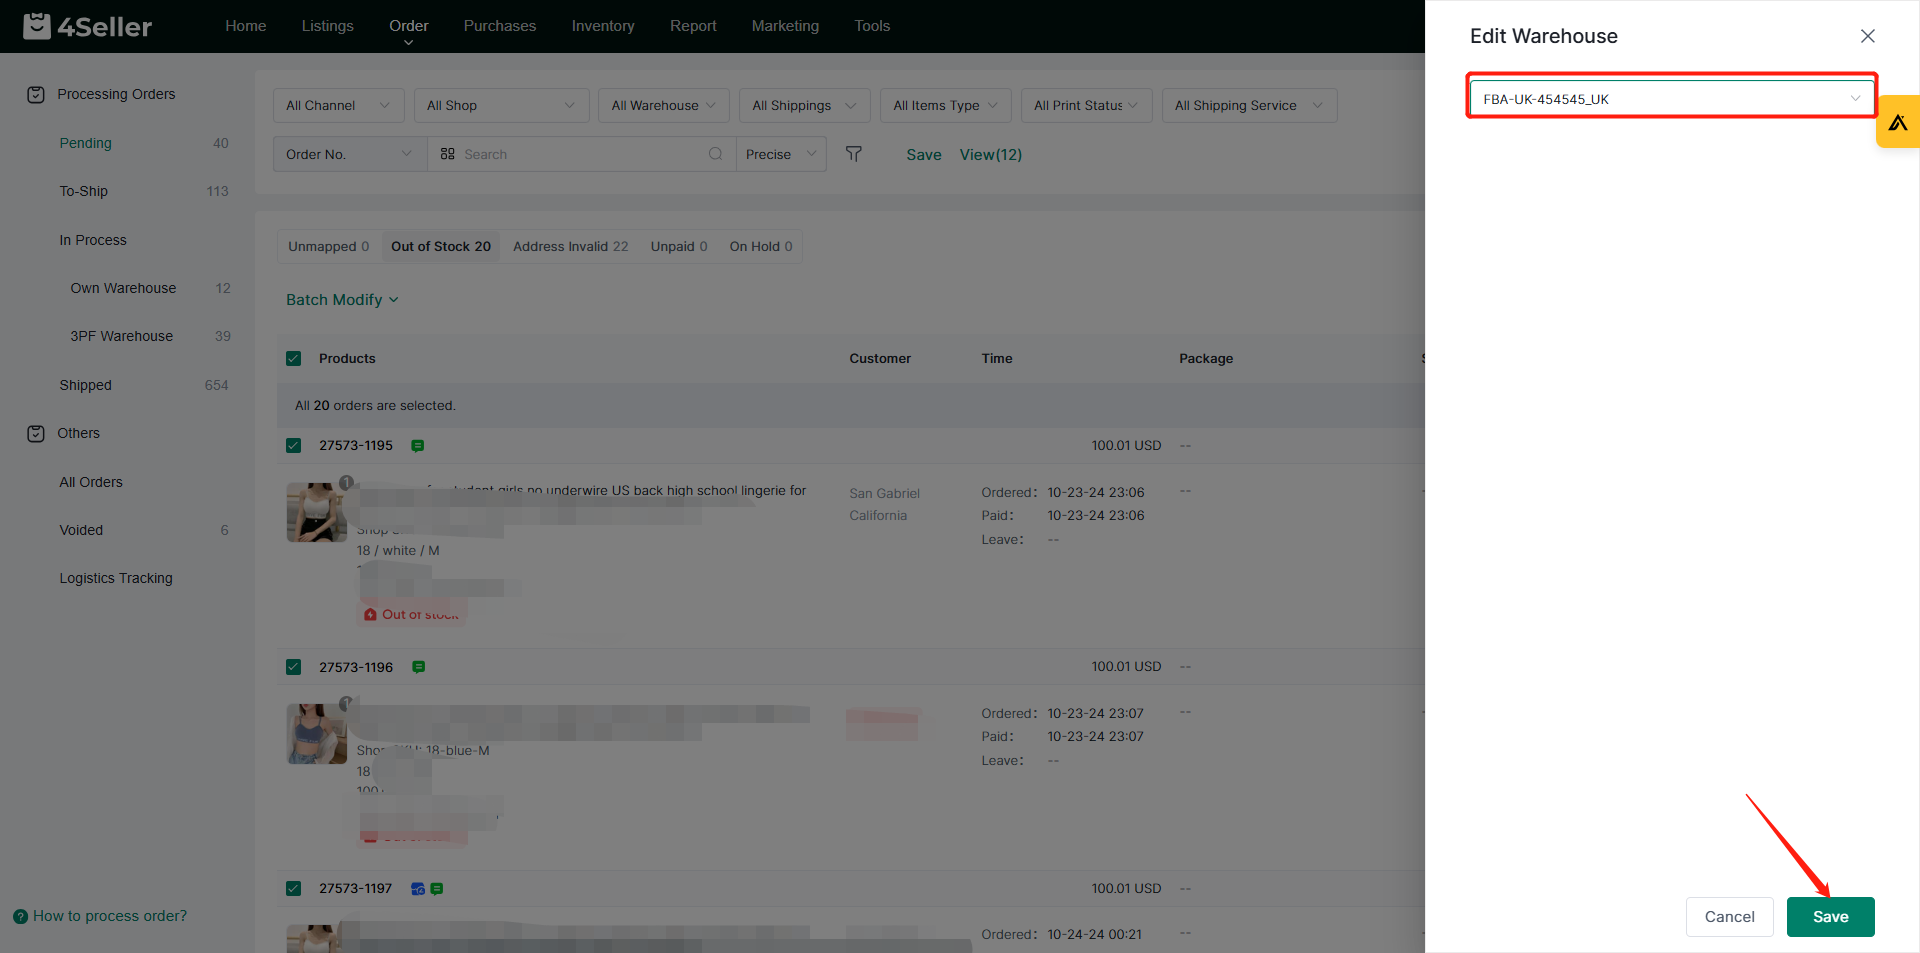
Task: Open the All Shipping Service dropdown
Action: click(1248, 106)
